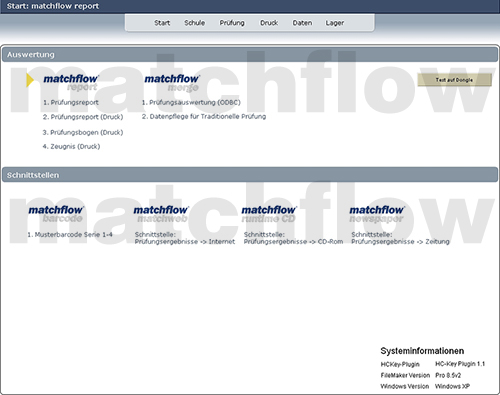Screen dimensions: 500x395
Task: Open 1. Prüfungsreport
Action: 71,102
